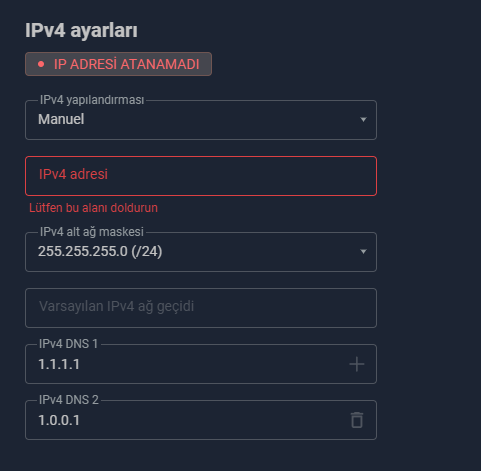
Task: Click the red status dot in badge
Action: point(41,64)
